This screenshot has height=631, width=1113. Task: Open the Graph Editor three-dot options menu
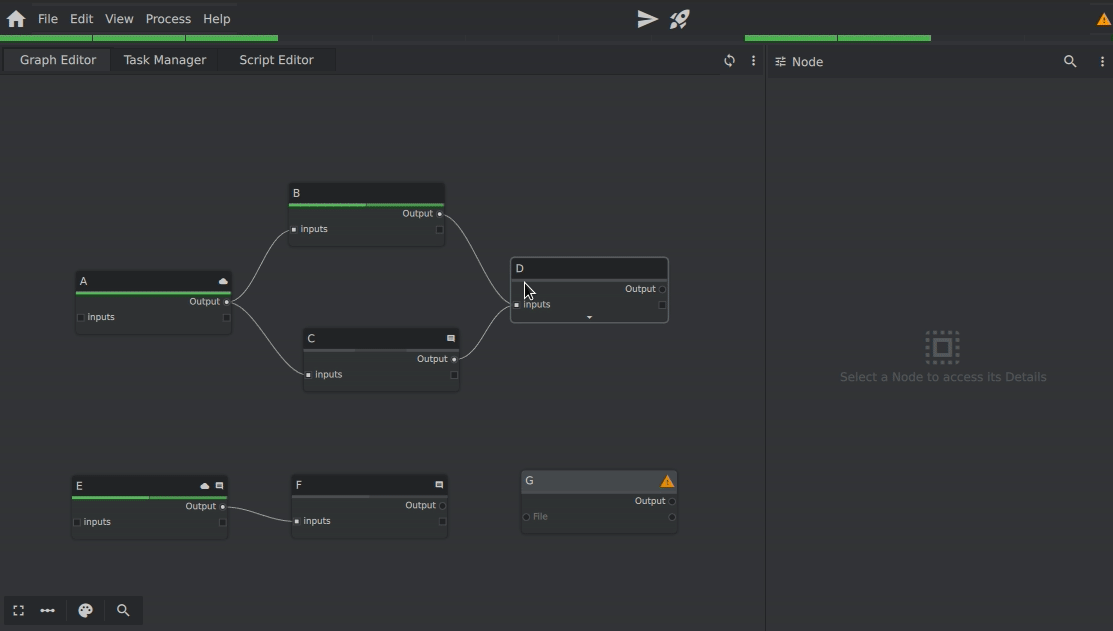754,61
